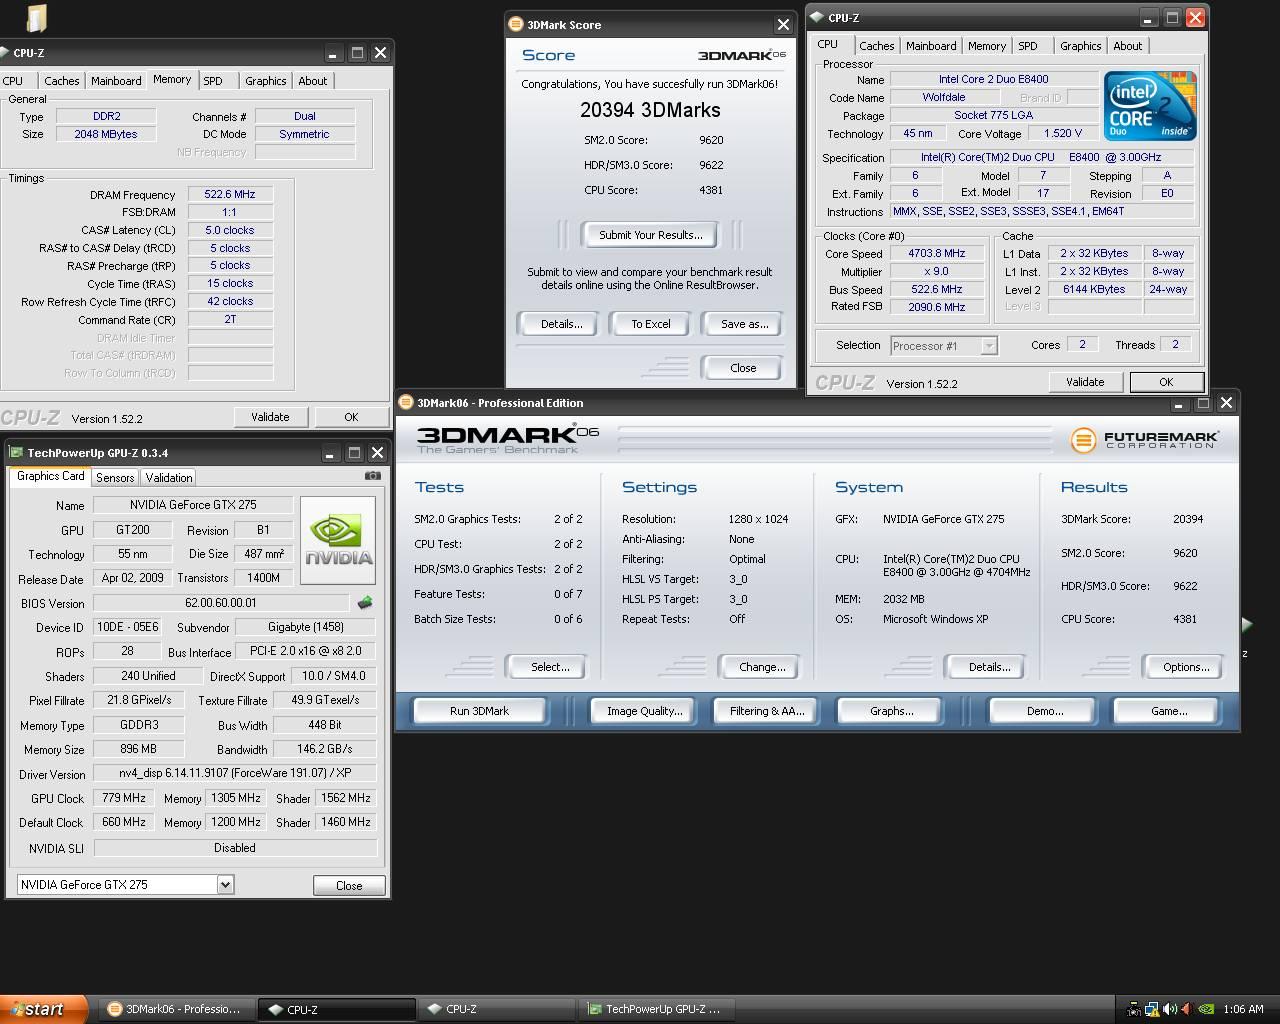
Task: Click Submit Your Results button
Action: [651, 235]
